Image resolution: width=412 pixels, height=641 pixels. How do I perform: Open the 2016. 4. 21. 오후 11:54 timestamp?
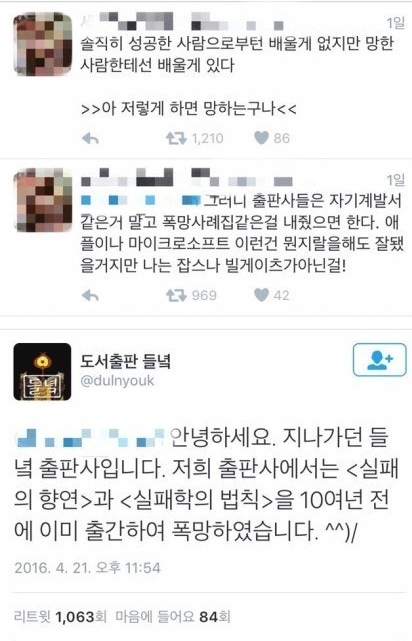tap(87, 568)
